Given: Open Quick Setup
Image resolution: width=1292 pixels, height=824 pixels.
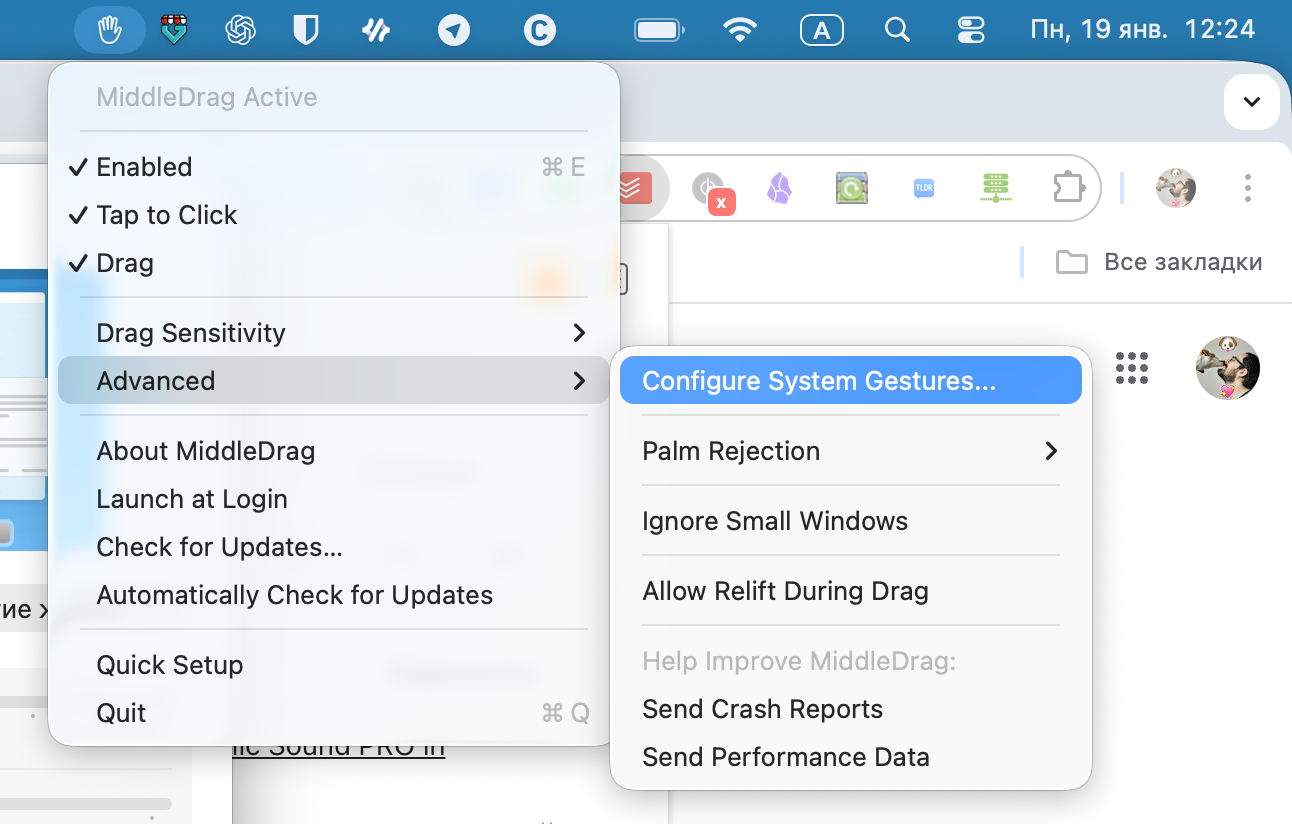Looking at the screenshot, I should tap(333, 665).
